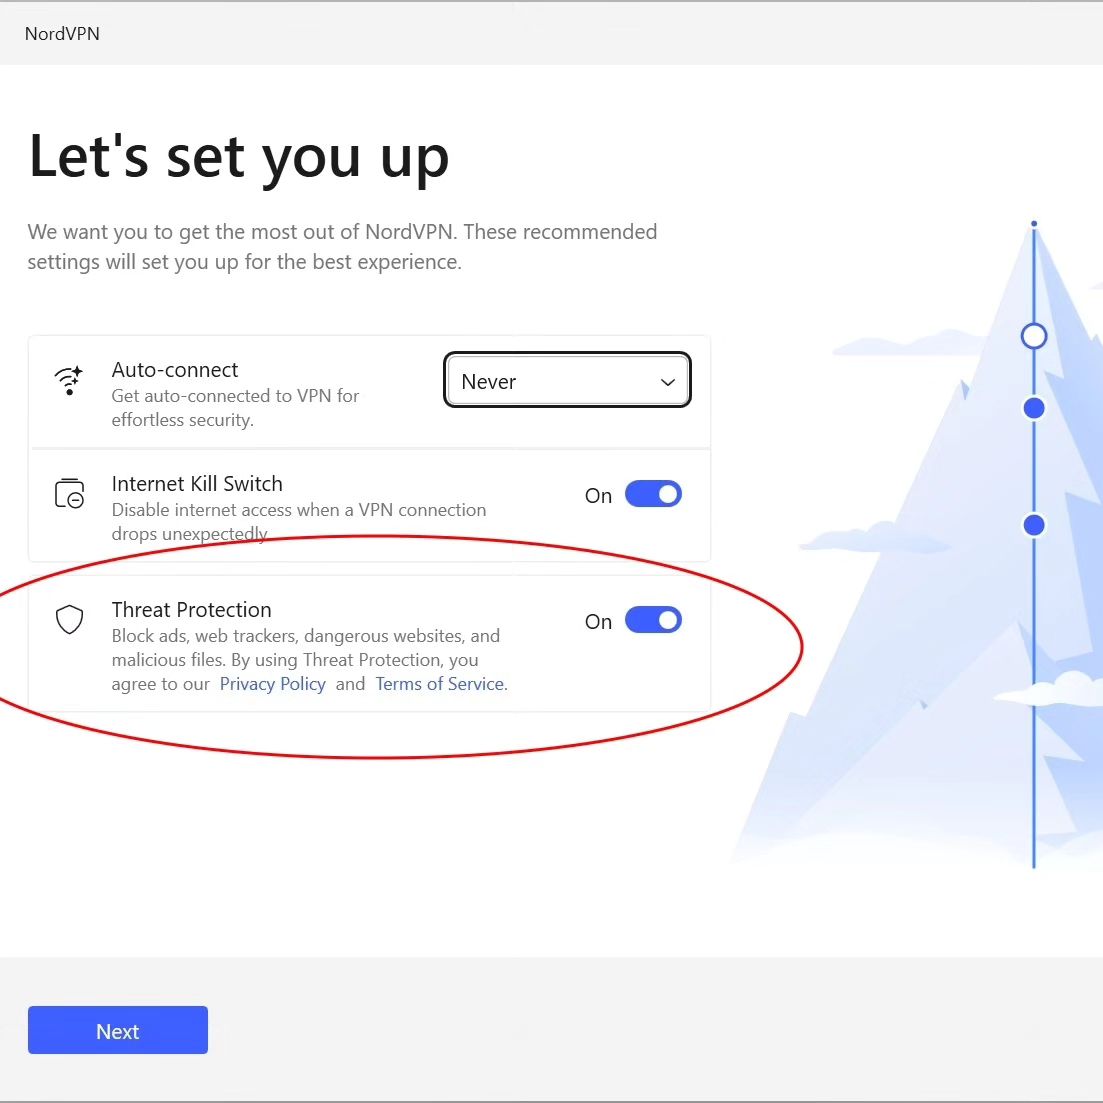Click the "Let's set you up" heading
This screenshot has width=1103, height=1103.
(x=238, y=158)
